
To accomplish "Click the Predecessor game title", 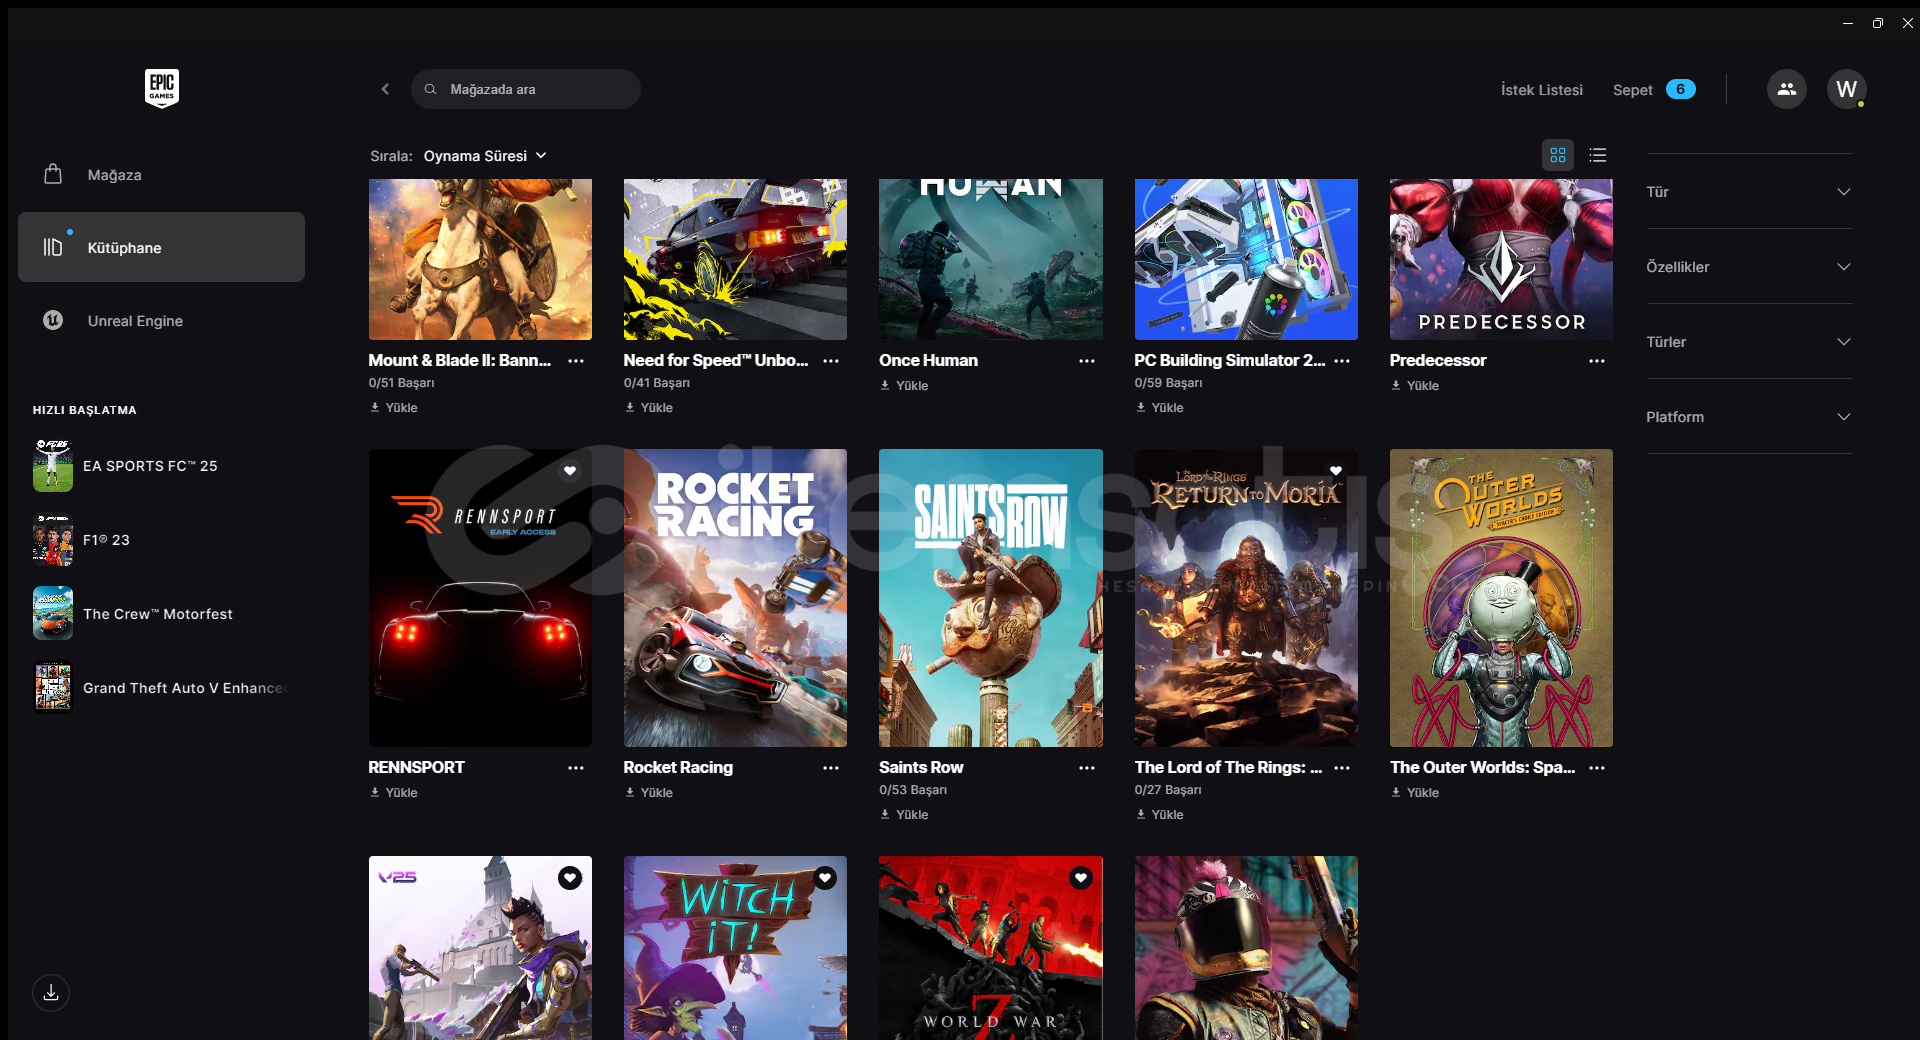I will point(1438,360).
